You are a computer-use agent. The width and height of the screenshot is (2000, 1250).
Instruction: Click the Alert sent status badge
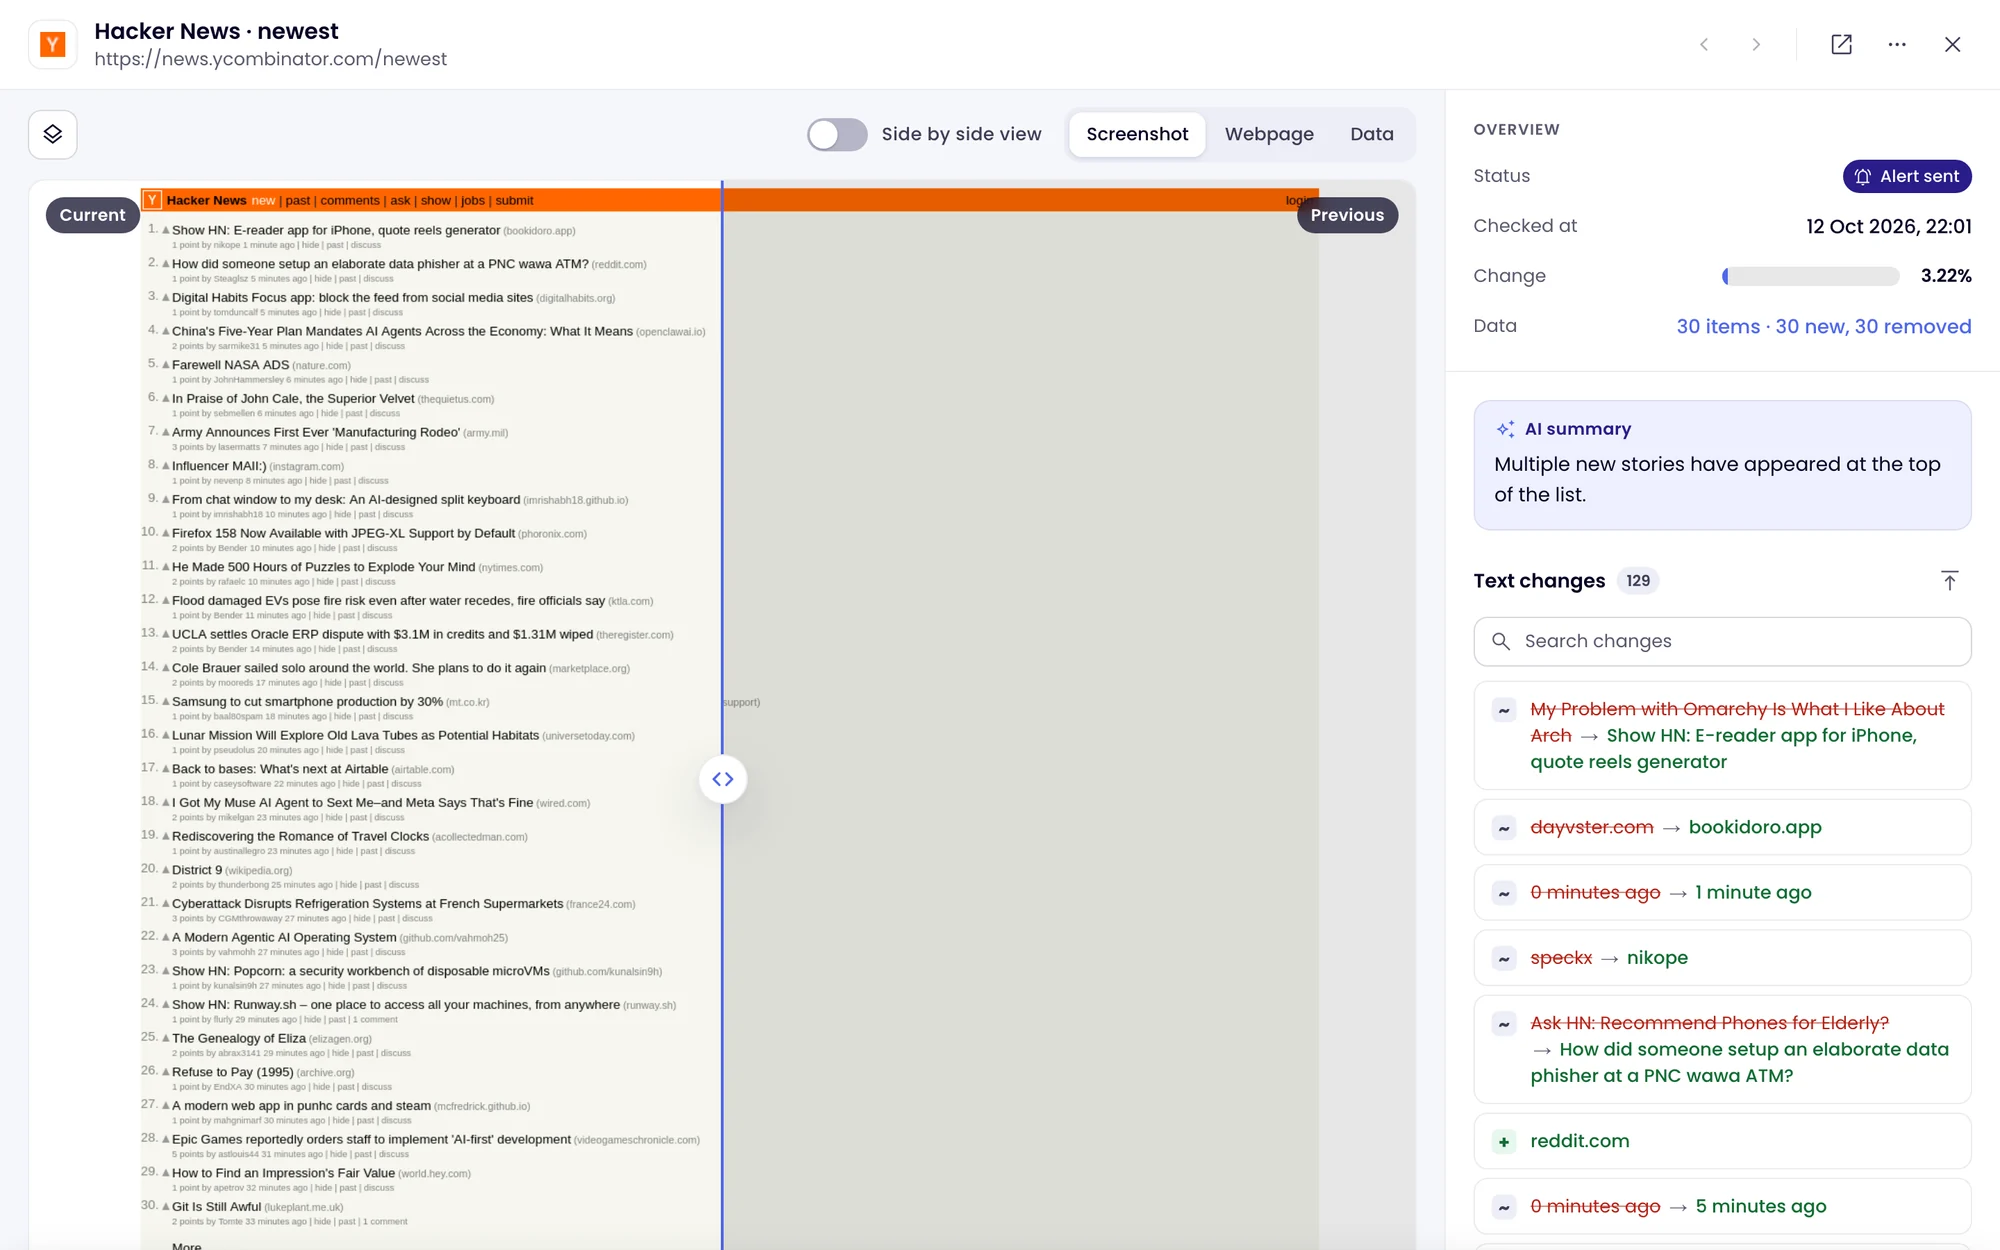click(1907, 176)
